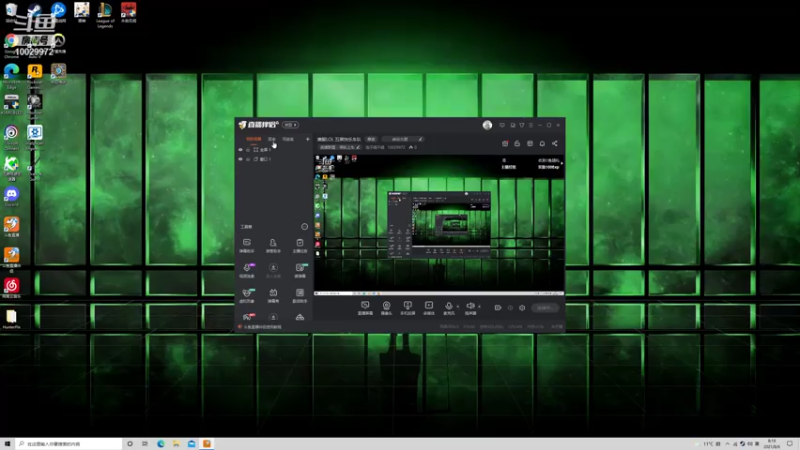
Task: Click the button next to the stream title
Action: coord(371,139)
